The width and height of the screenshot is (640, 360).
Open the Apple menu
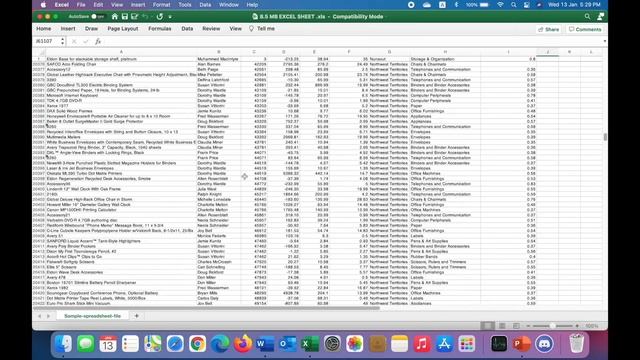tap(43, 5)
